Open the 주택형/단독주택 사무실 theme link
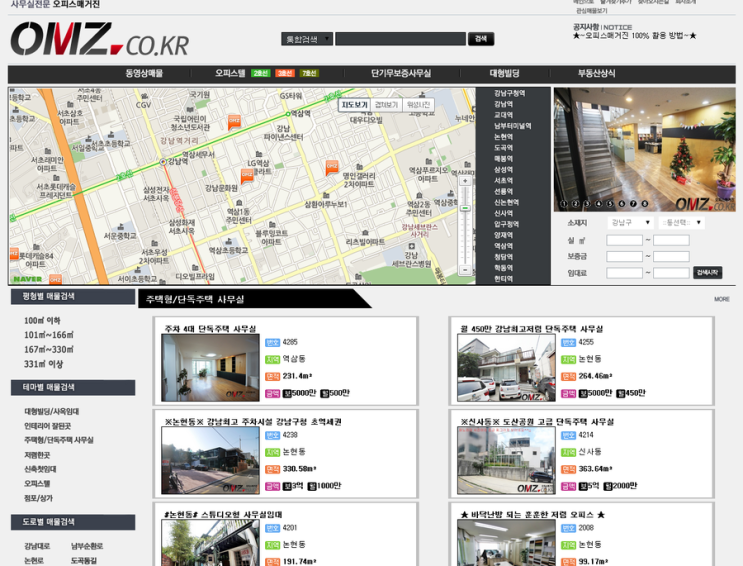Image resolution: width=743 pixels, height=566 pixels. point(59,440)
